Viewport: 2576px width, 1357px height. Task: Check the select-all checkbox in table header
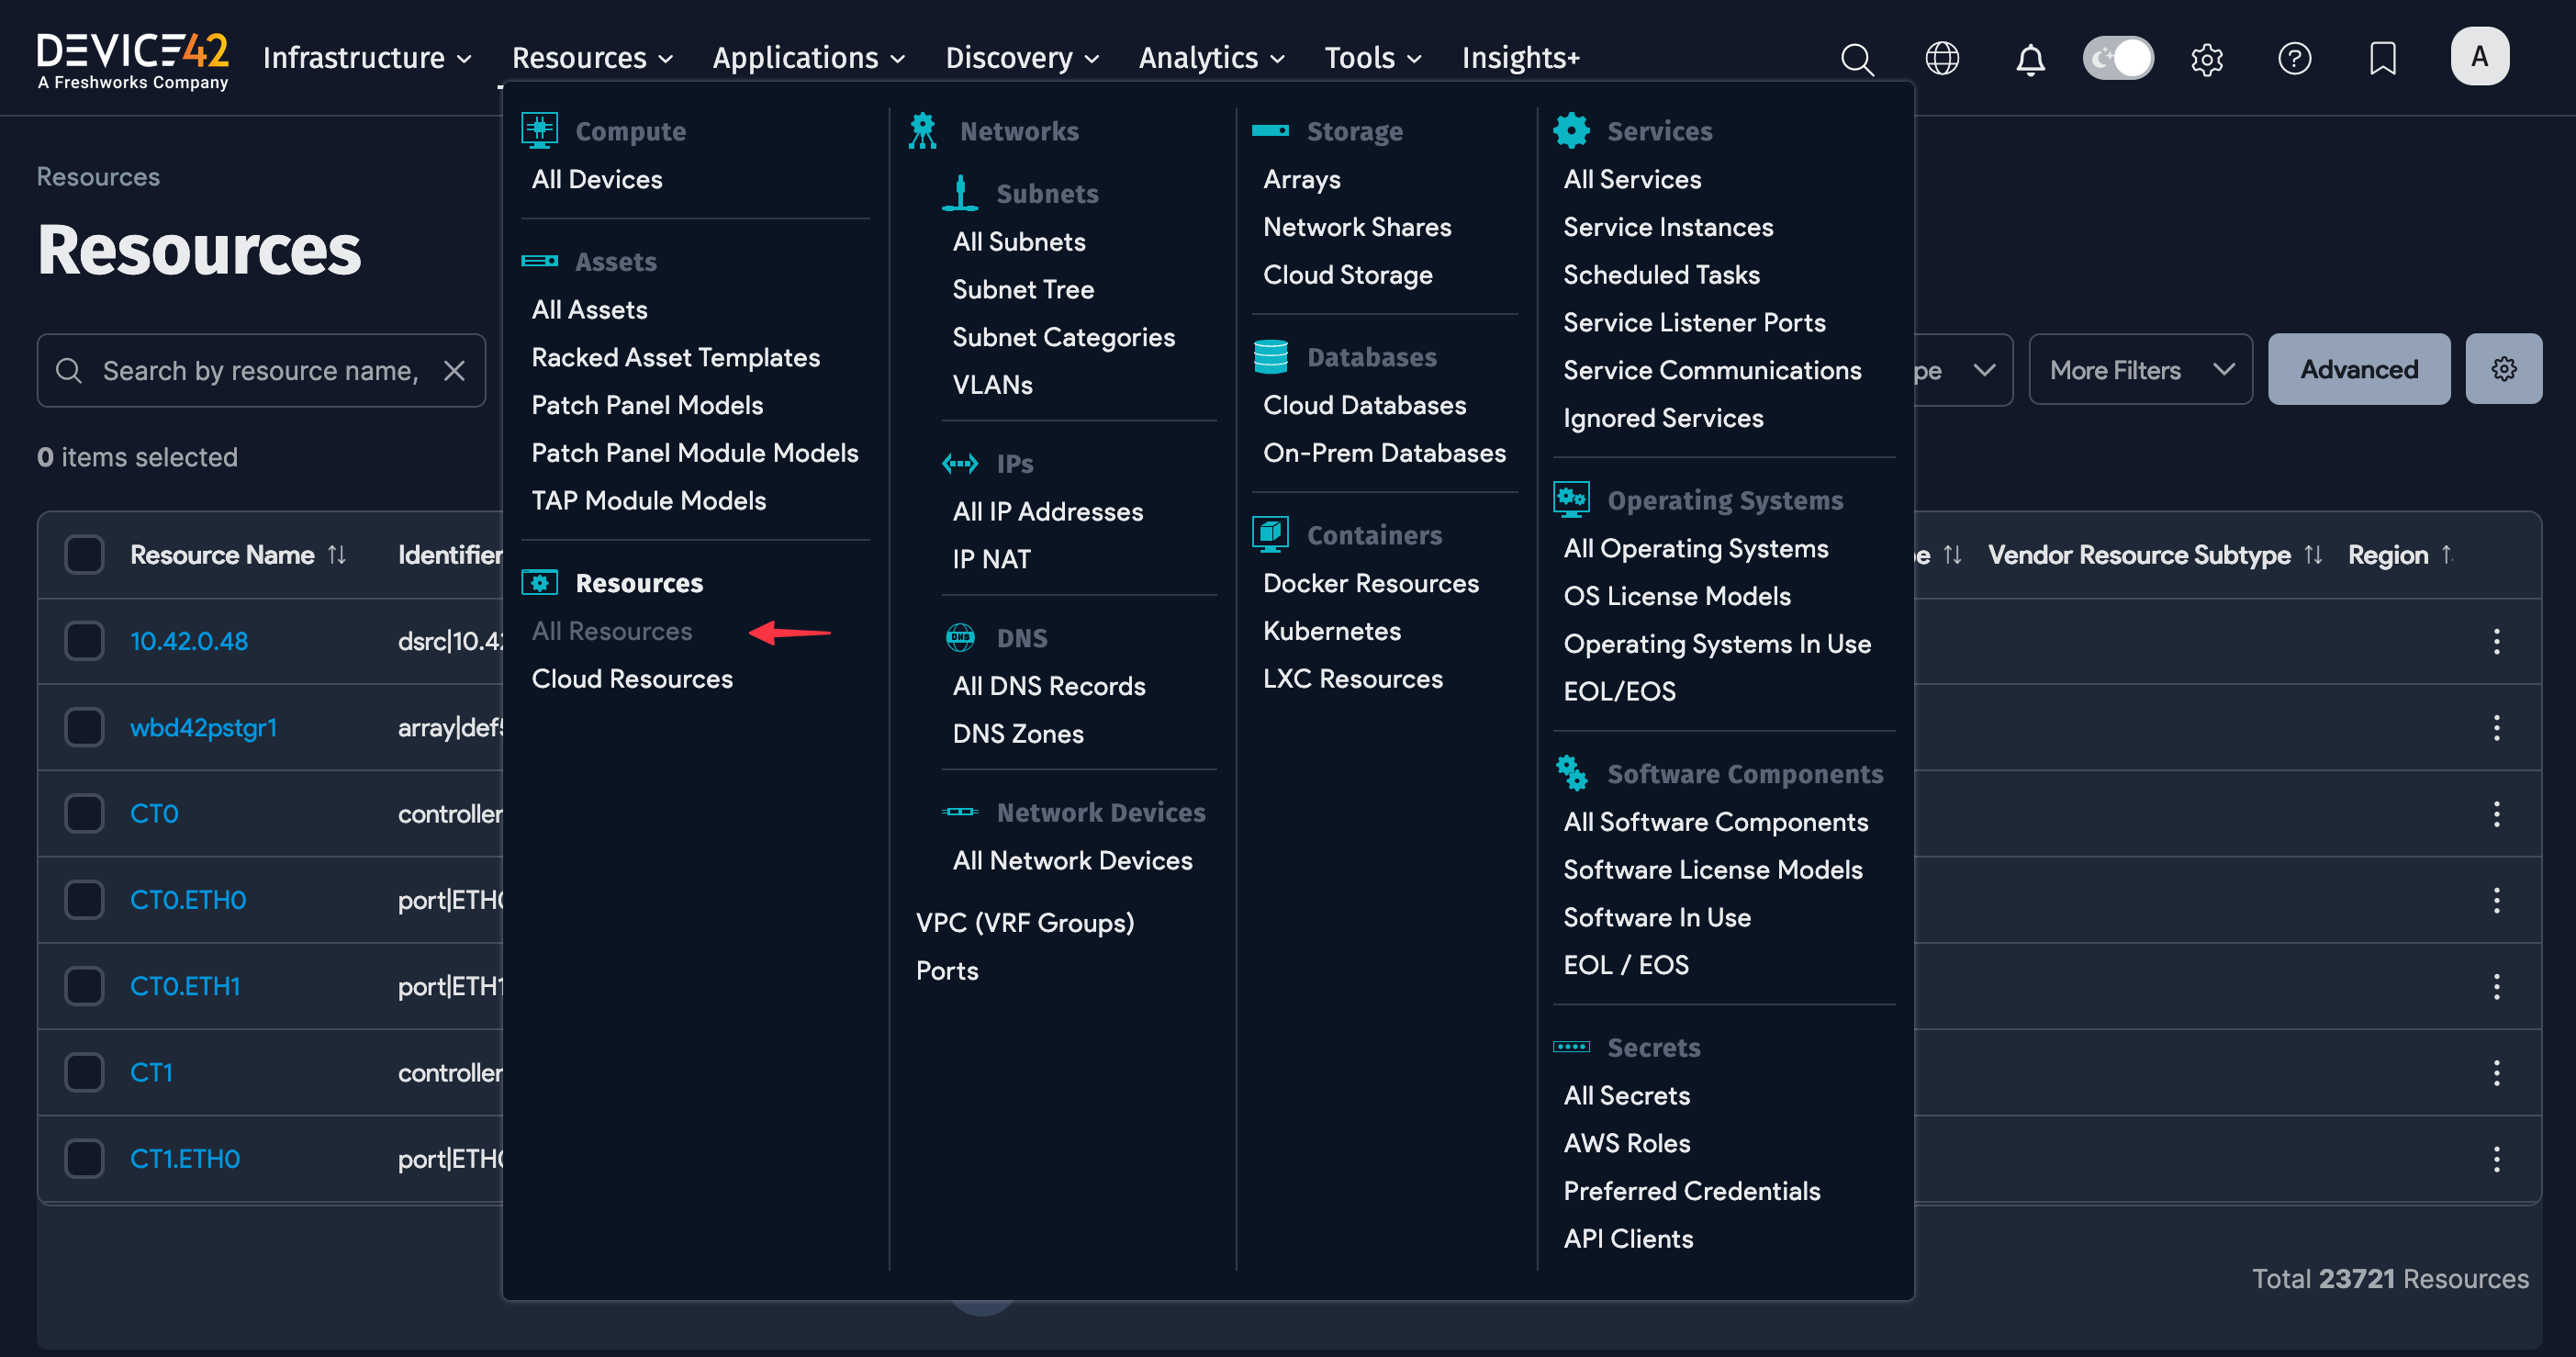(84, 553)
